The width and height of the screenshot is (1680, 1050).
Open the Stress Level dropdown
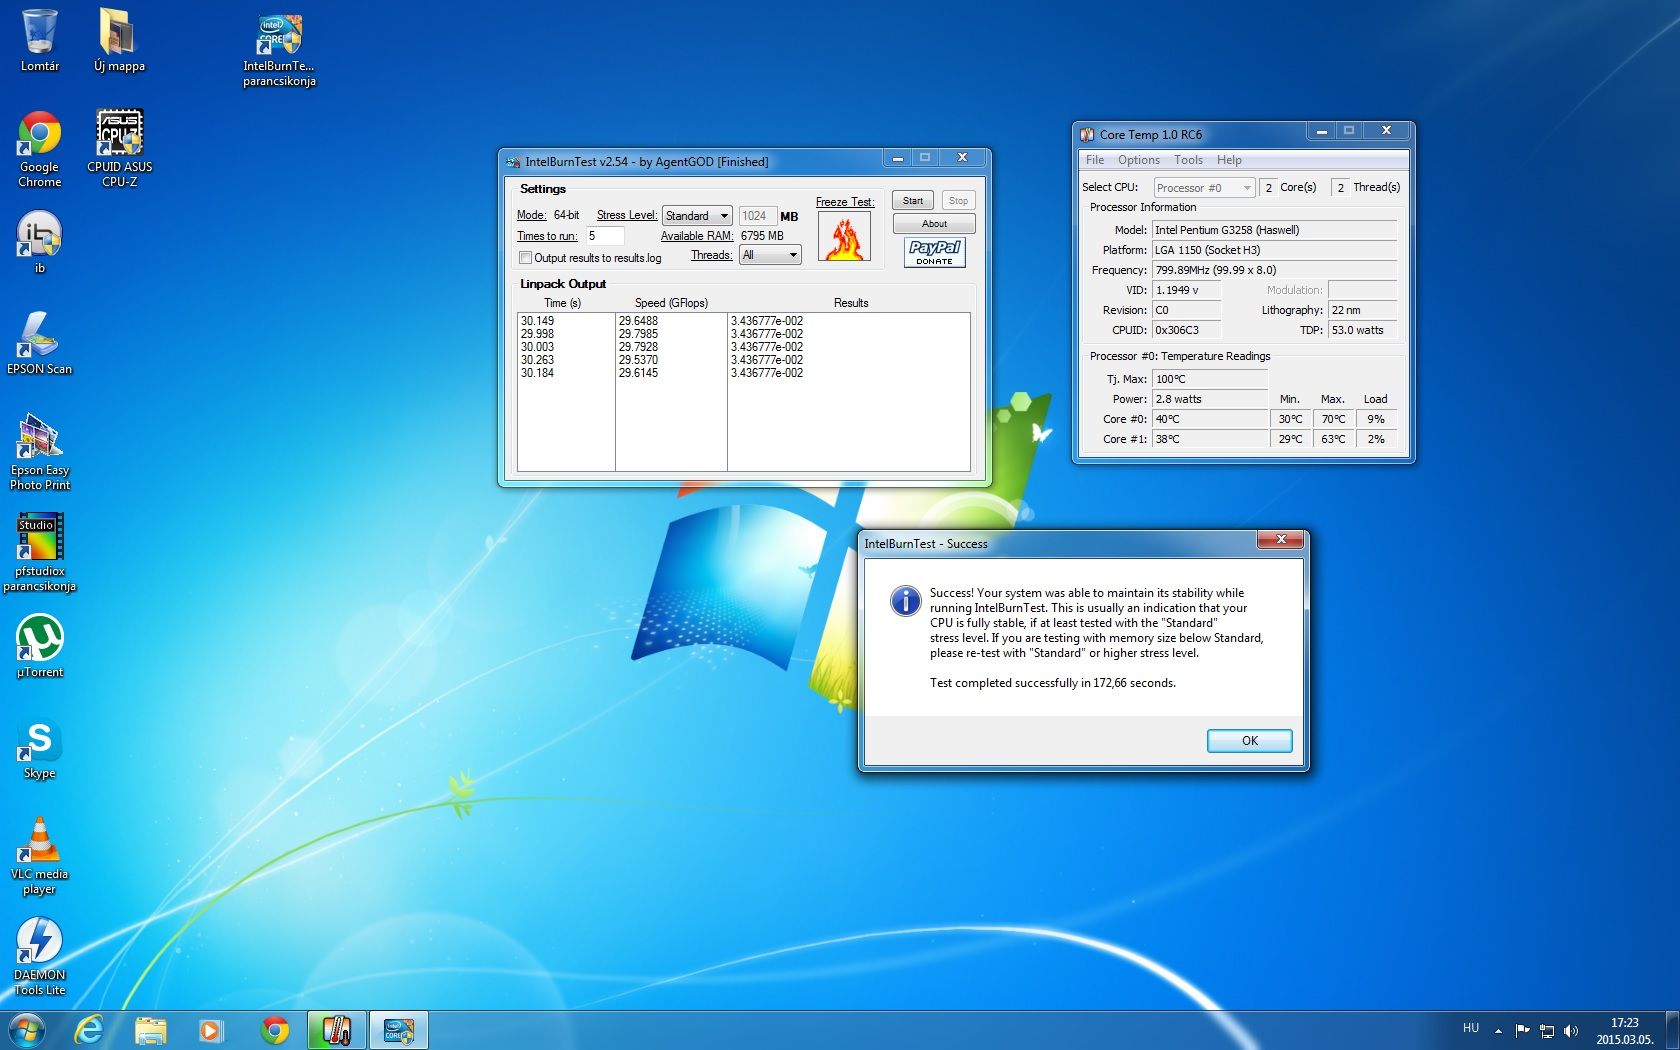click(x=697, y=216)
